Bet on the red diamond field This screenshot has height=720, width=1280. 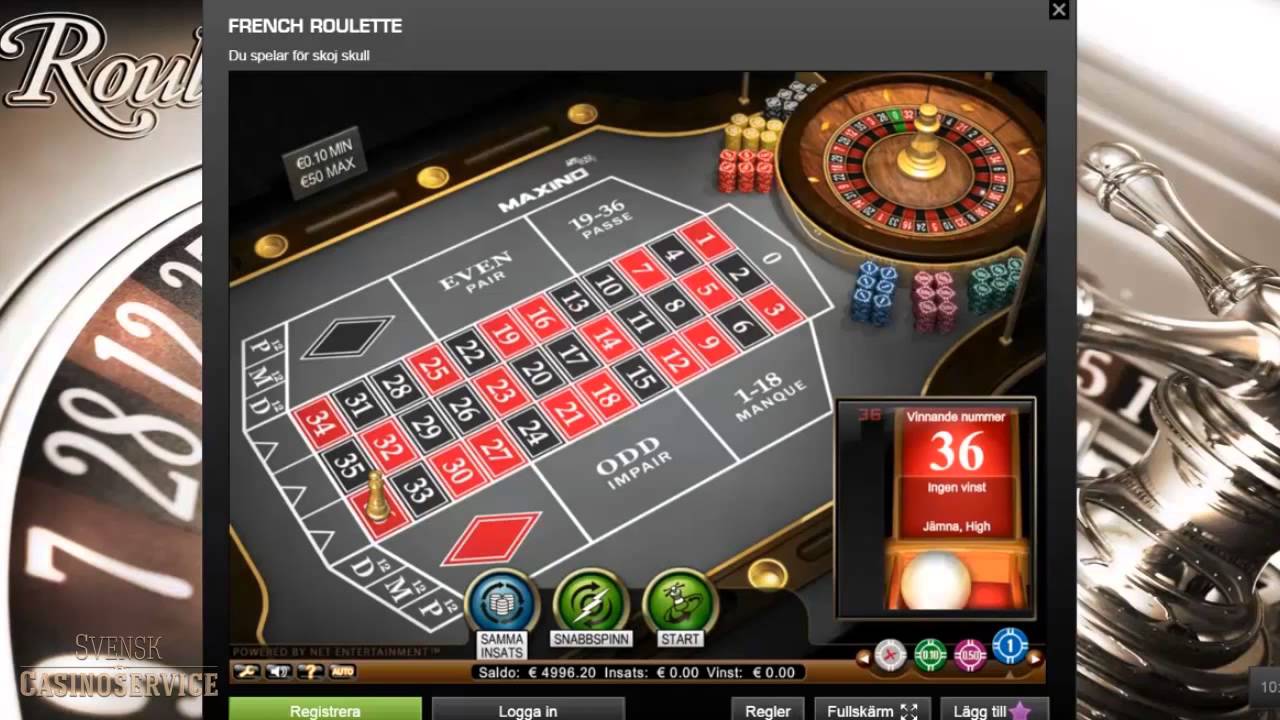[492, 539]
